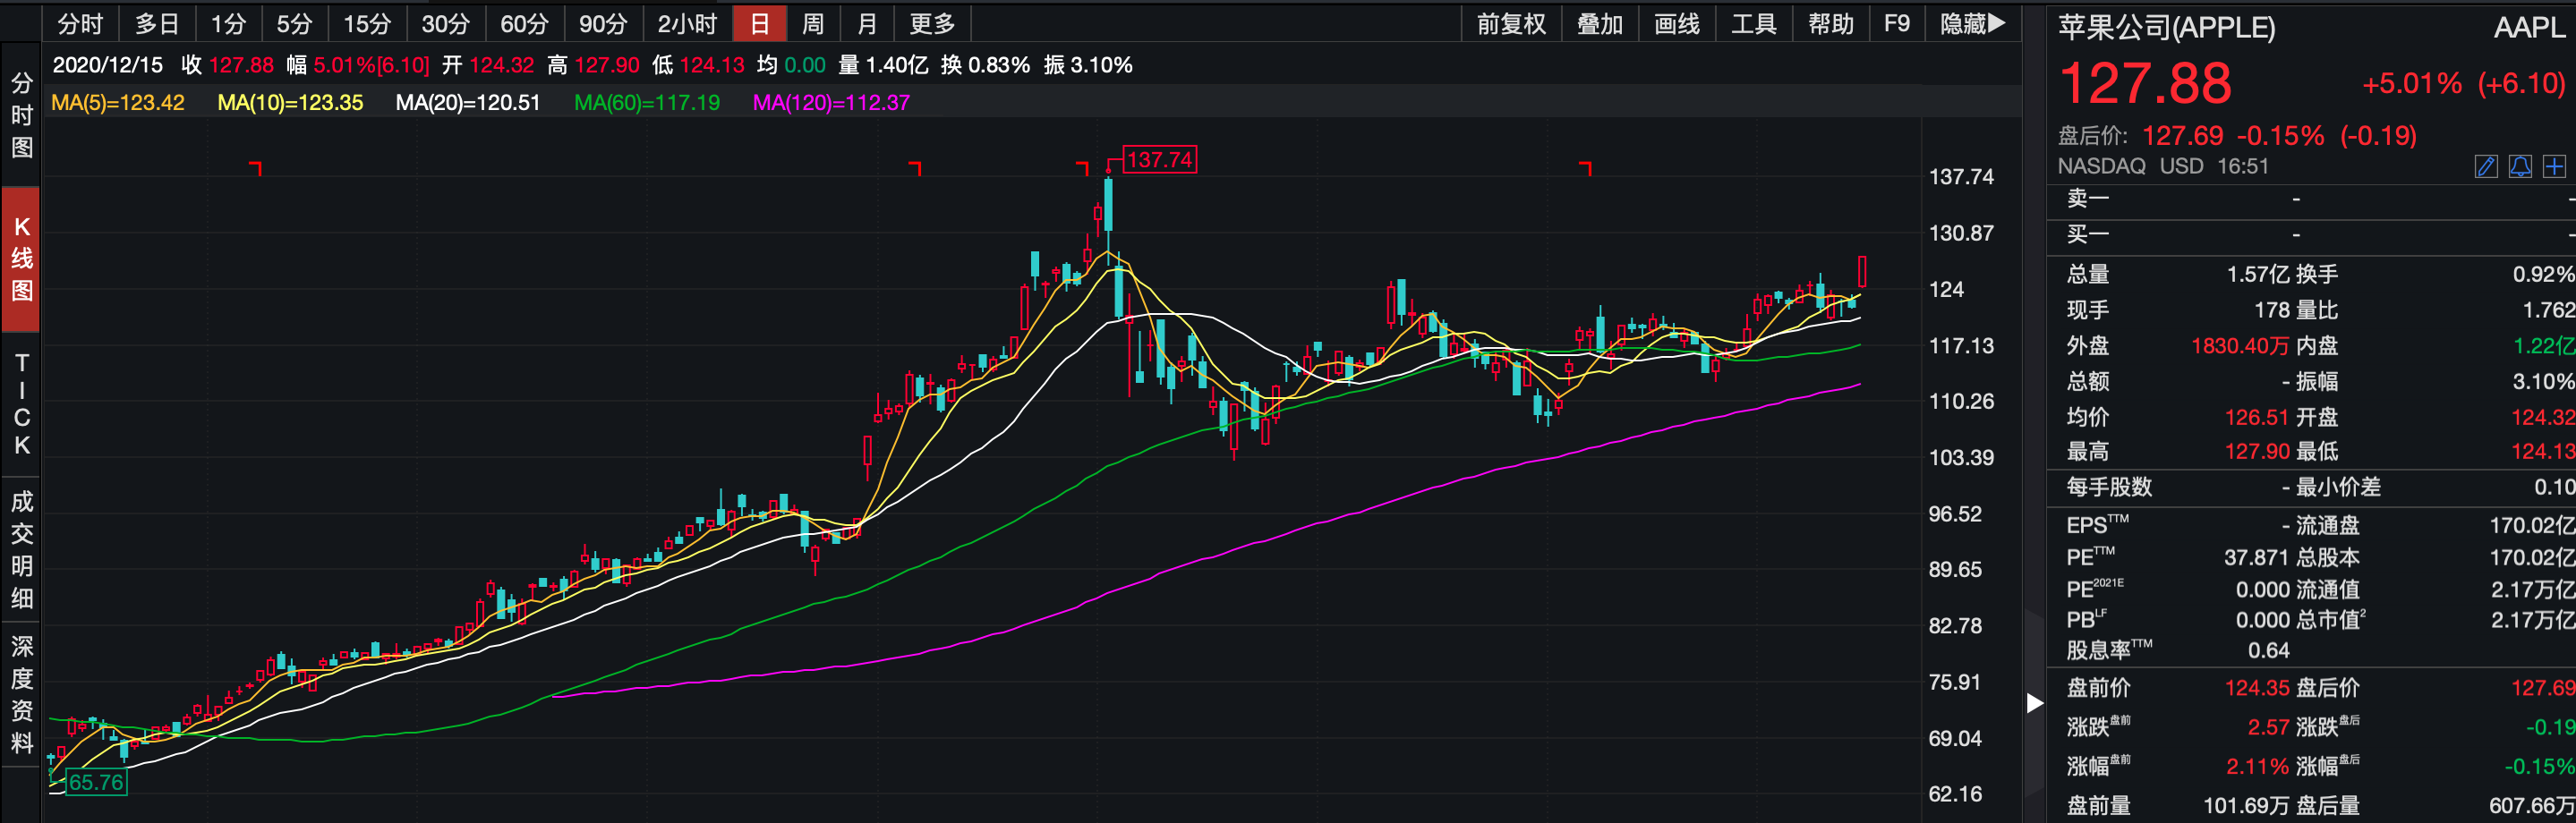The image size is (2576, 823).
Task: Open the 工具 tools menu
Action: coord(1754,23)
